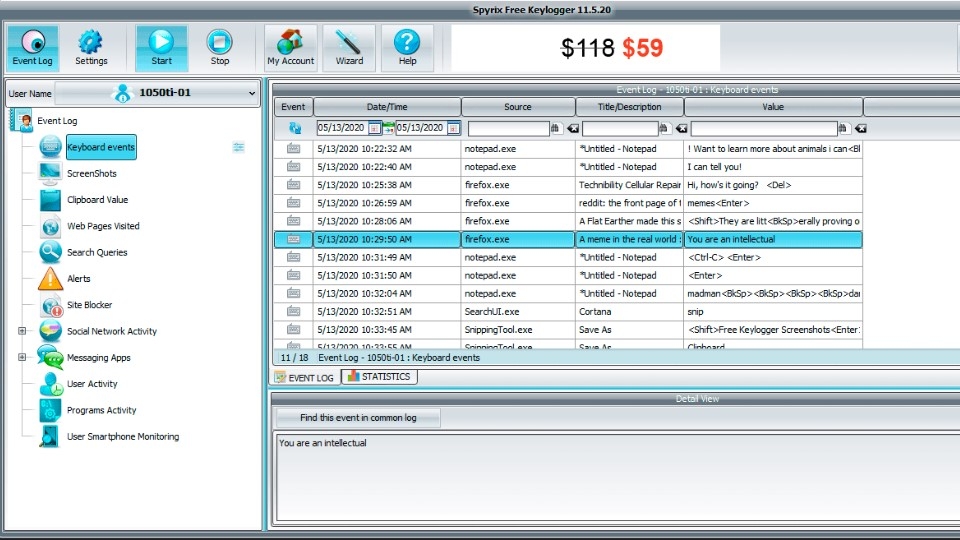960x540 pixels.
Task: Click the Source filter search binoculars icon
Action: [x=555, y=128]
